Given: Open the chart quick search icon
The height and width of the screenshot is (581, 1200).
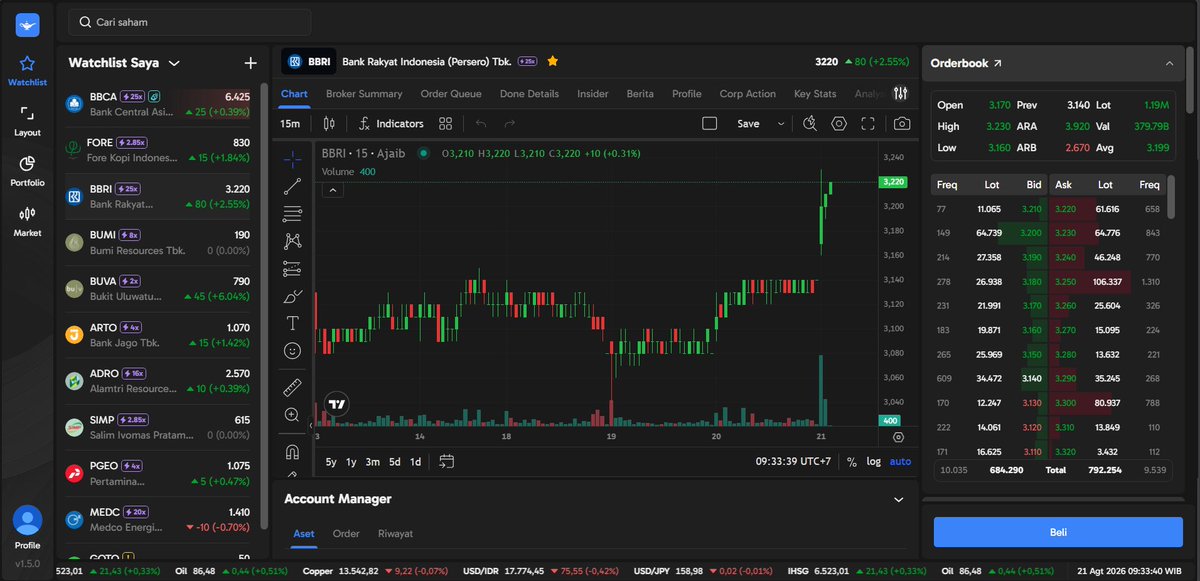Looking at the screenshot, I should pos(810,124).
